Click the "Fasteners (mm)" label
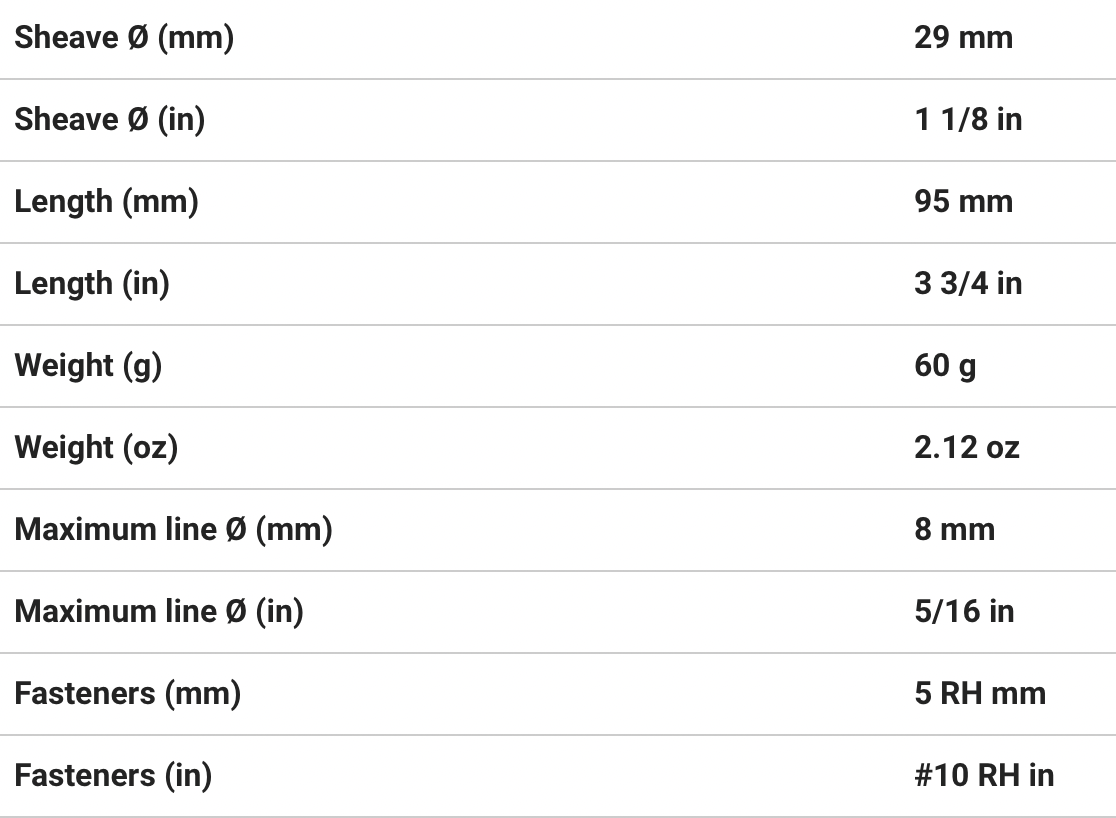The image size is (1116, 818). point(127,694)
